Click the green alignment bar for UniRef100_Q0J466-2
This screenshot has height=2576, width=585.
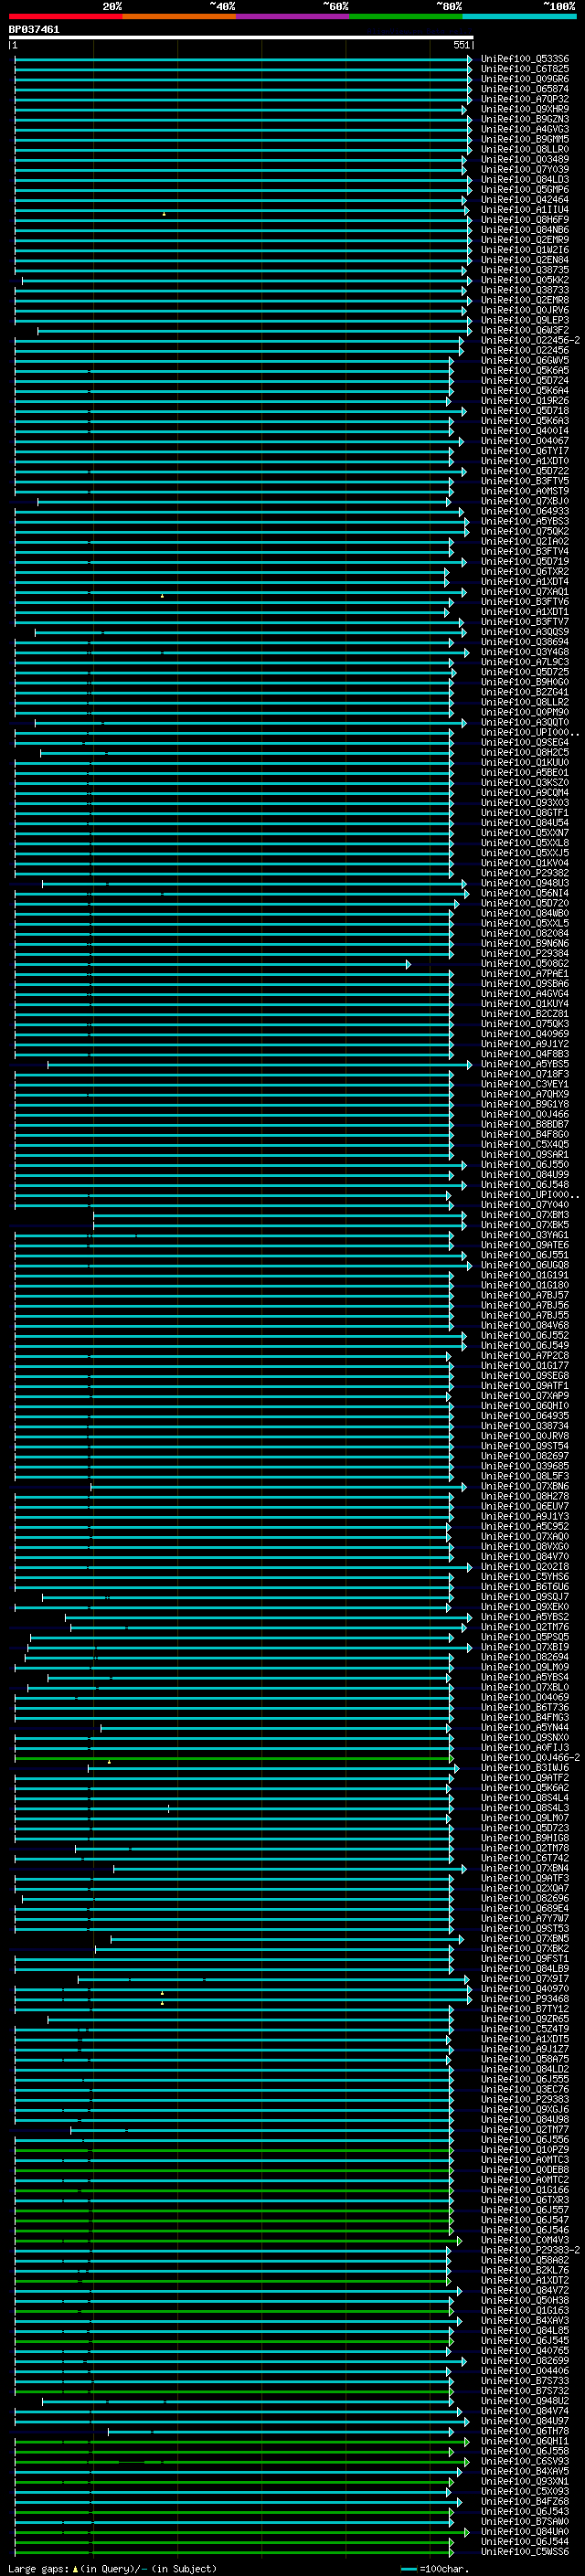(234, 1759)
